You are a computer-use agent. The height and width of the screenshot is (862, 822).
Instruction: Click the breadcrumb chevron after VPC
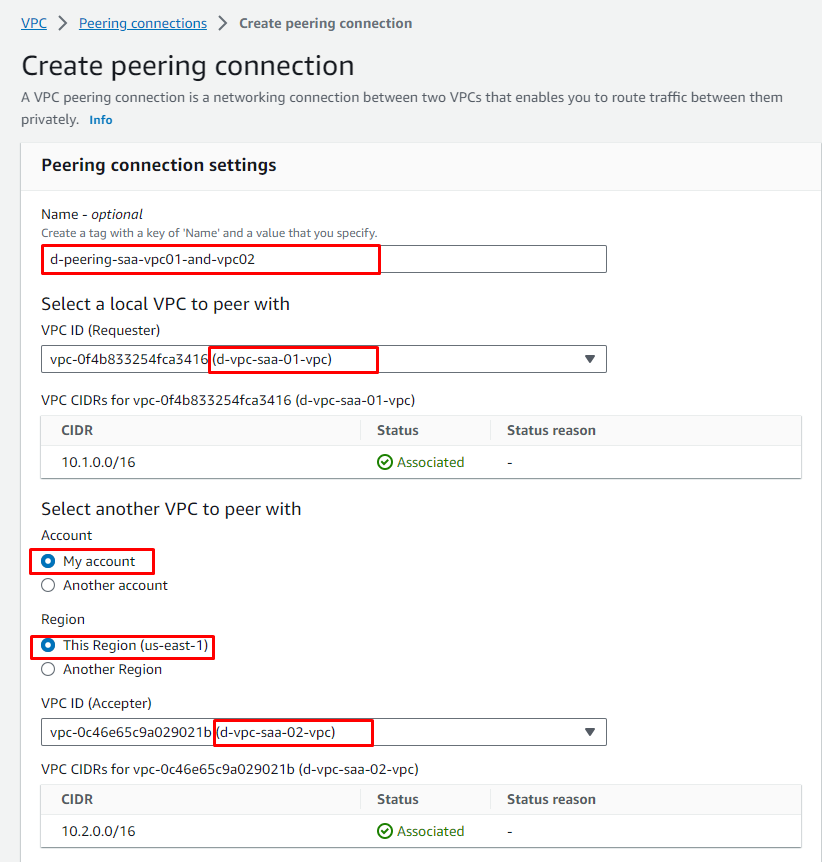pos(63,23)
